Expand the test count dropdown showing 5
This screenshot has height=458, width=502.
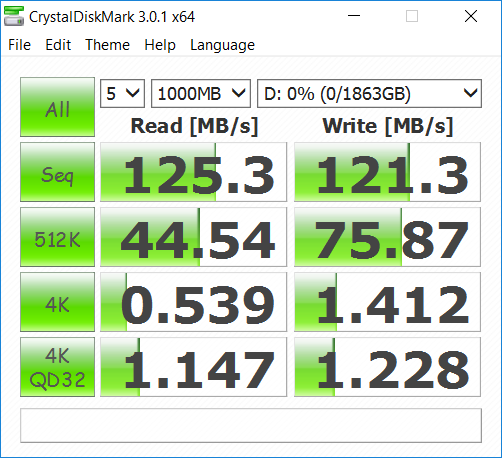tap(122, 93)
